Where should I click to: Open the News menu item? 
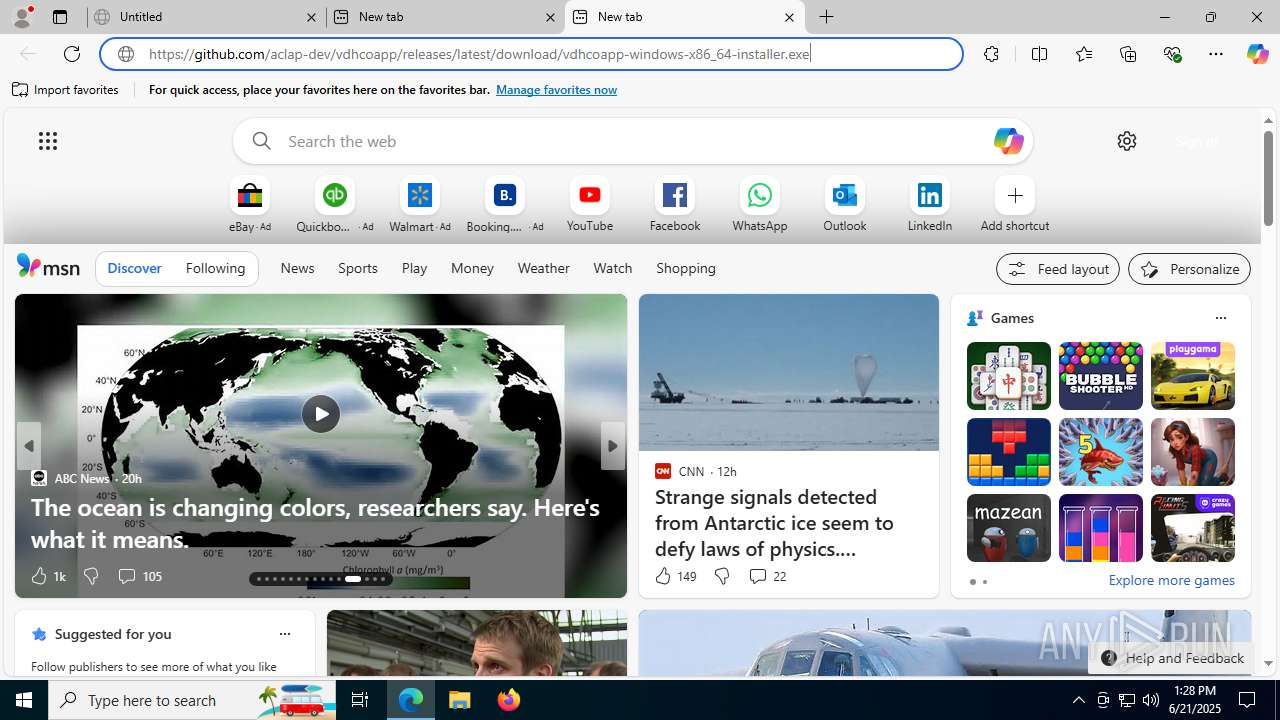pyautogui.click(x=297, y=268)
